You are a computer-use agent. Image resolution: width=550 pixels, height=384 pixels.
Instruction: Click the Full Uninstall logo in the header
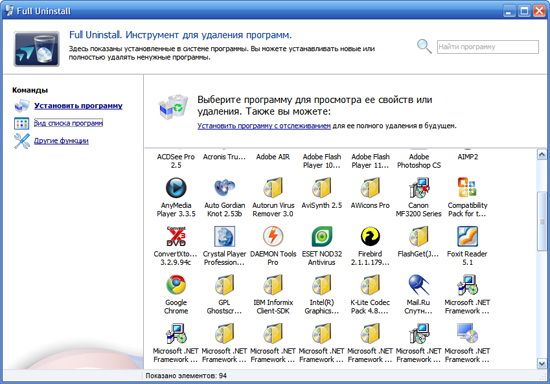(37, 49)
